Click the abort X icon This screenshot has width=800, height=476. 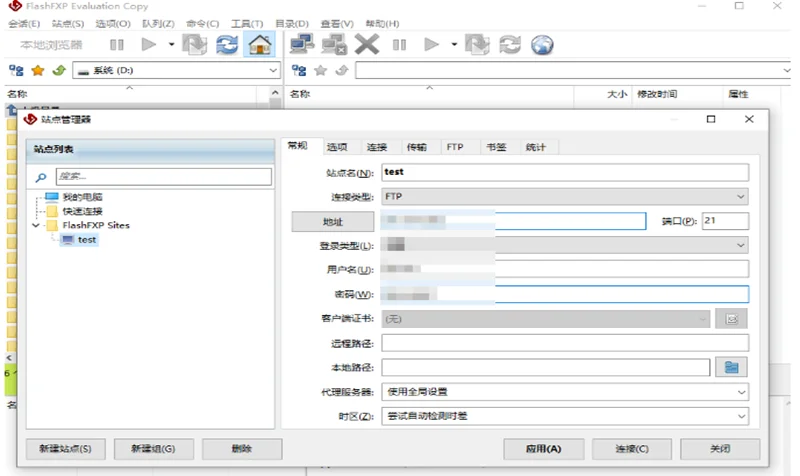(x=367, y=45)
